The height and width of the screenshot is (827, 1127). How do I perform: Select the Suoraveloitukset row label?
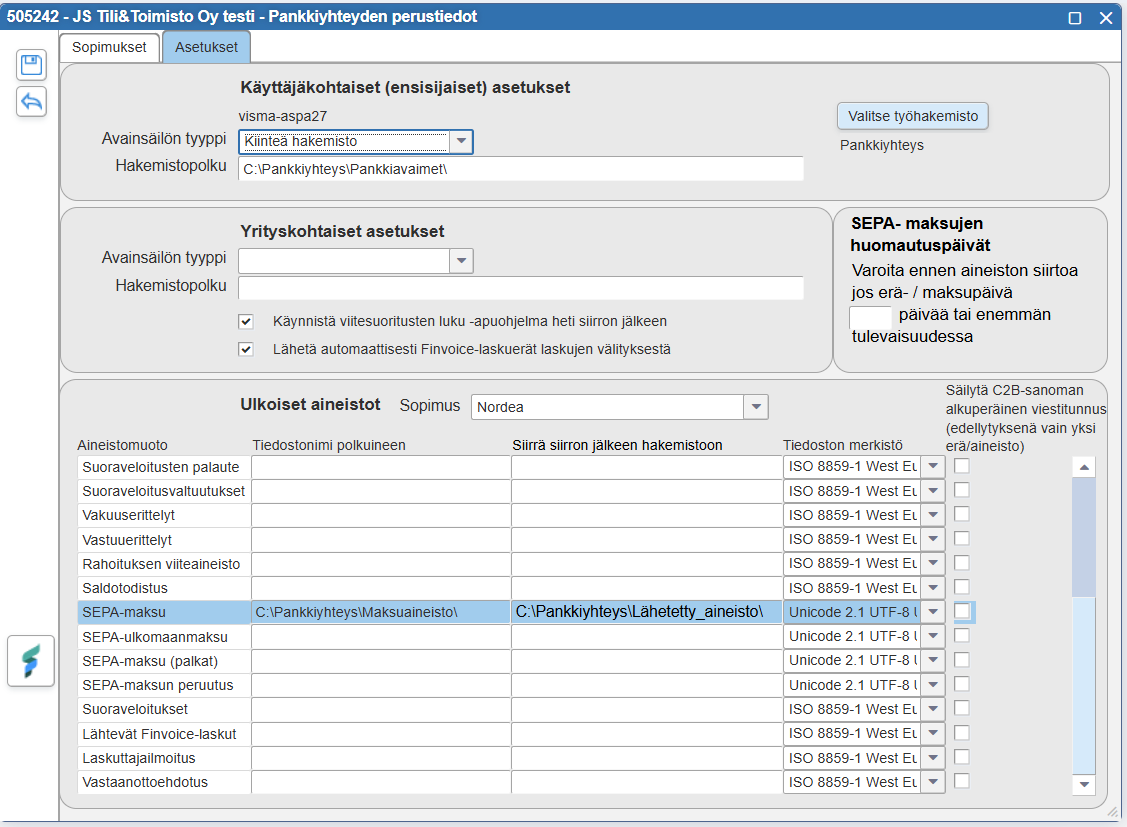[x=164, y=709]
